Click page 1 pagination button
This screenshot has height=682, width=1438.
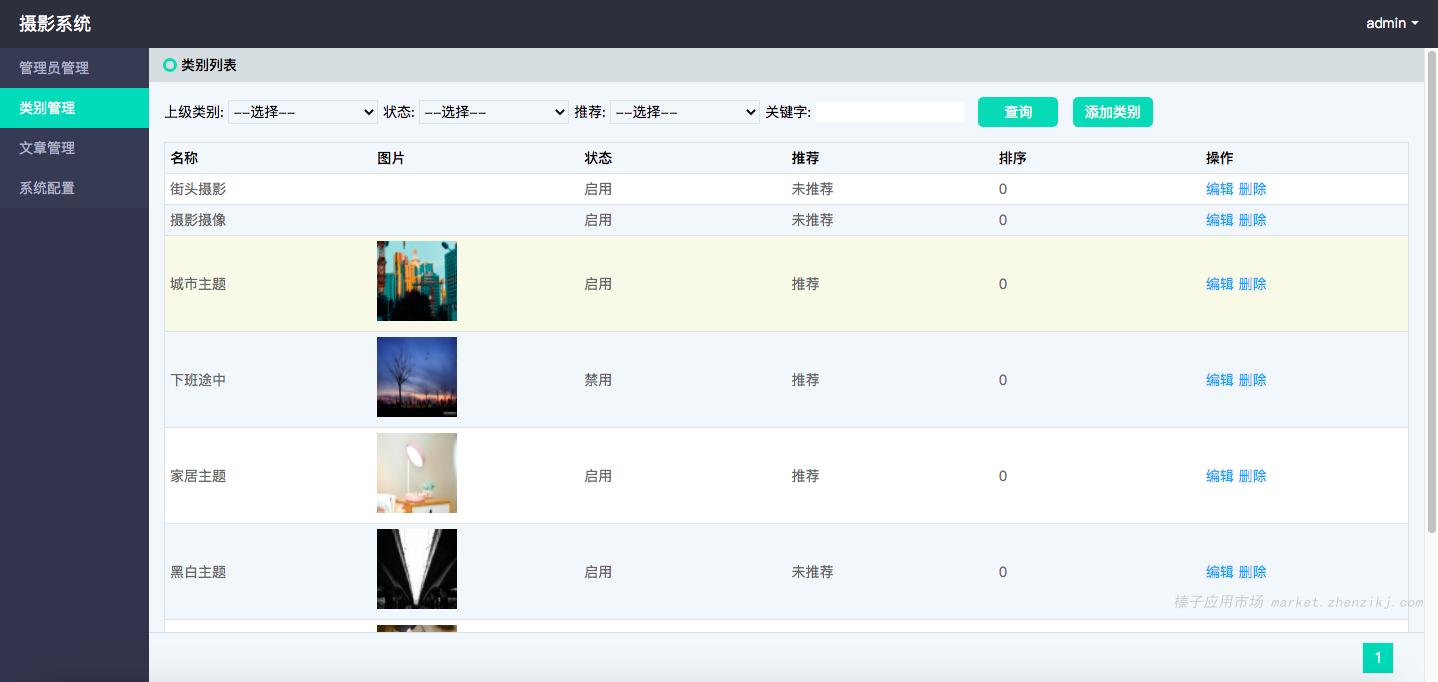point(1377,657)
